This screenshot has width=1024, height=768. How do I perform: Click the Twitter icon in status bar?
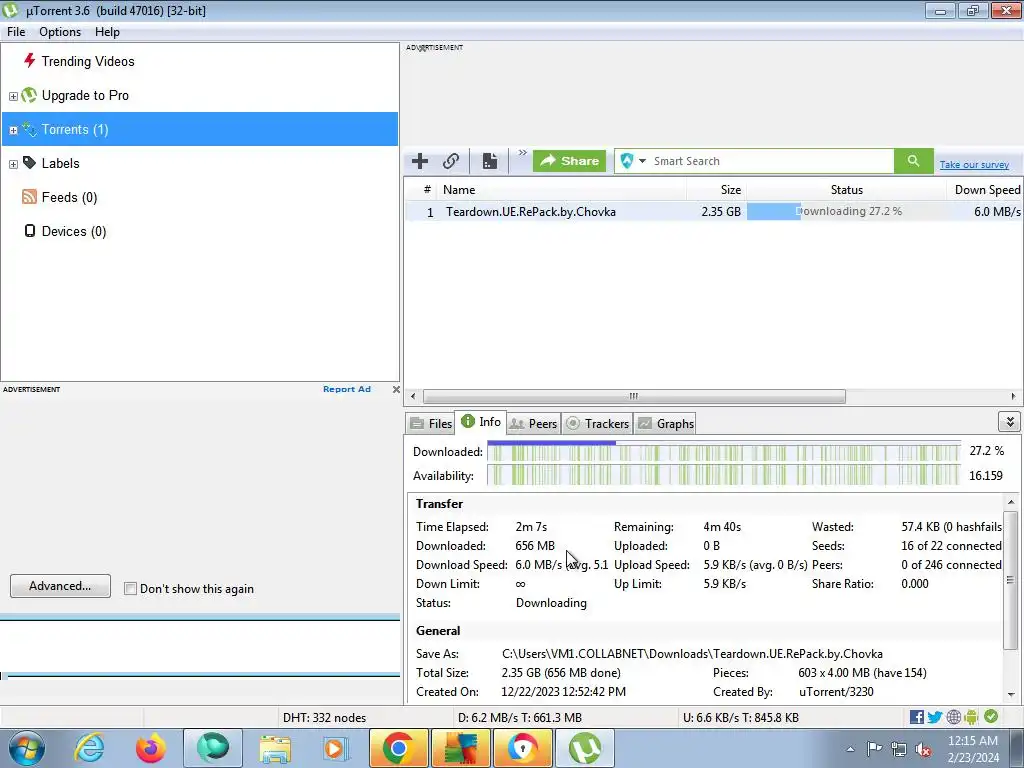(935, 717)
